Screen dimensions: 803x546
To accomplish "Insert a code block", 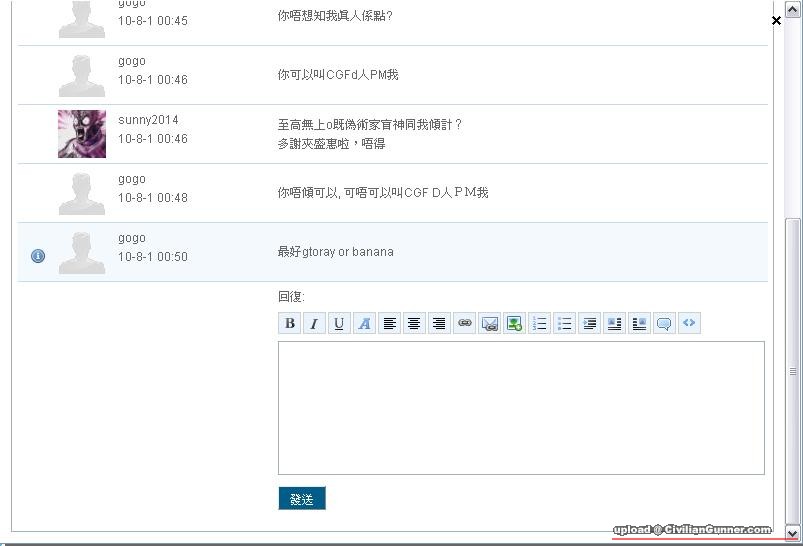I will pyautogui.click(x=689, y=323).
